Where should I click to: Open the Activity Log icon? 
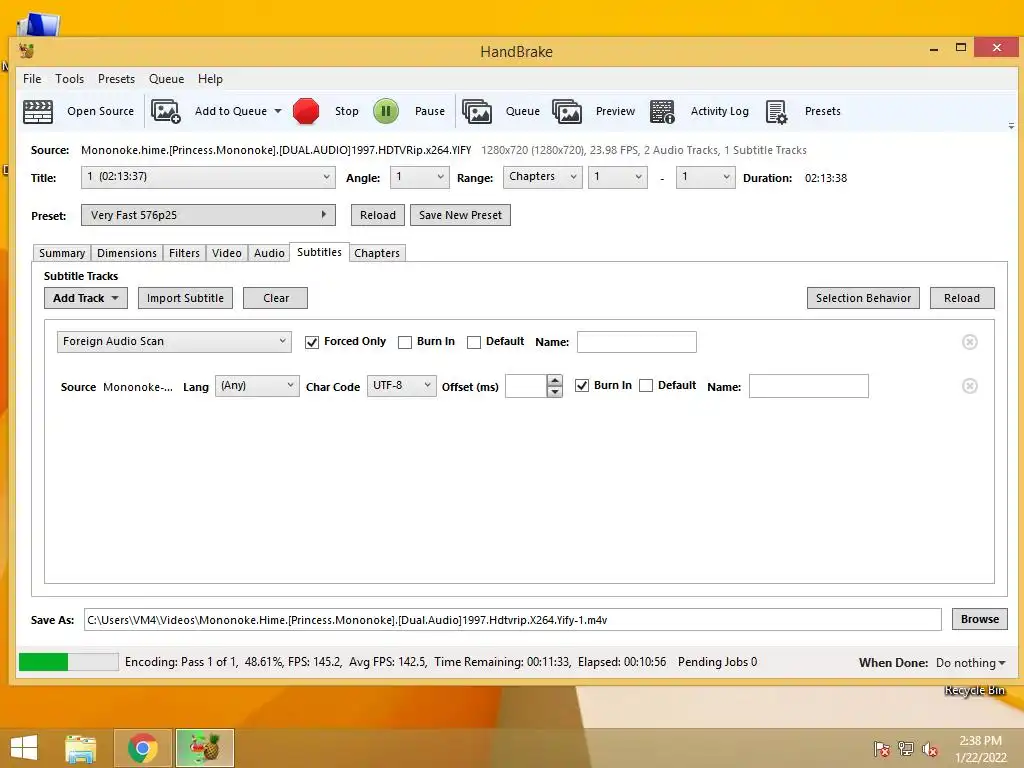pyautogui.click(x=662, y=111)
